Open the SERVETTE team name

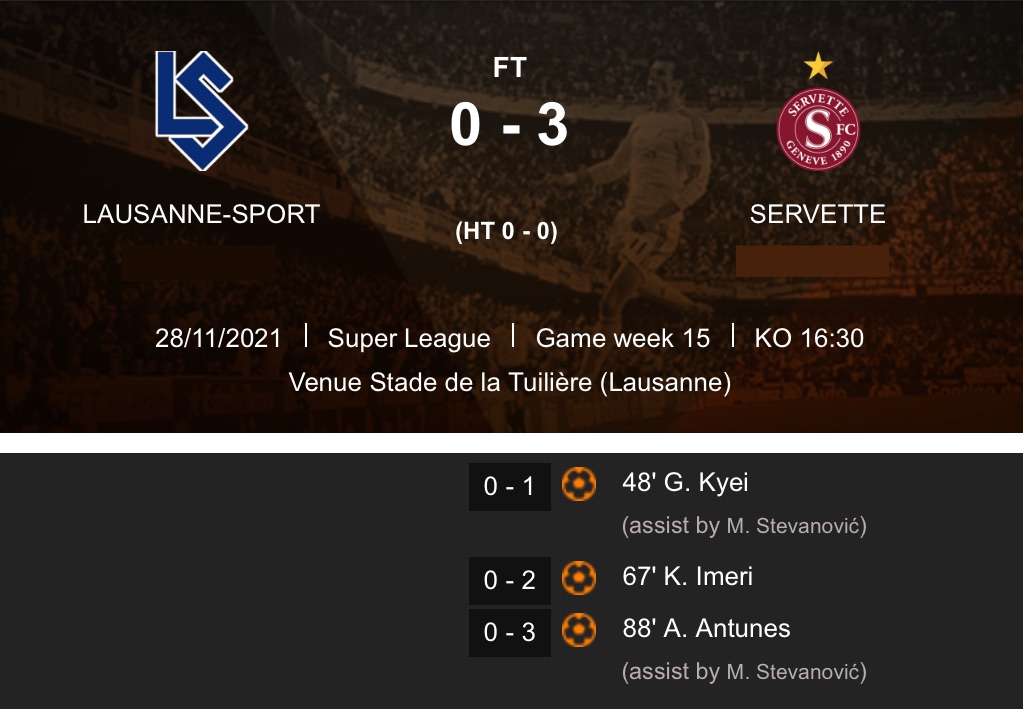tap(817, 214)
